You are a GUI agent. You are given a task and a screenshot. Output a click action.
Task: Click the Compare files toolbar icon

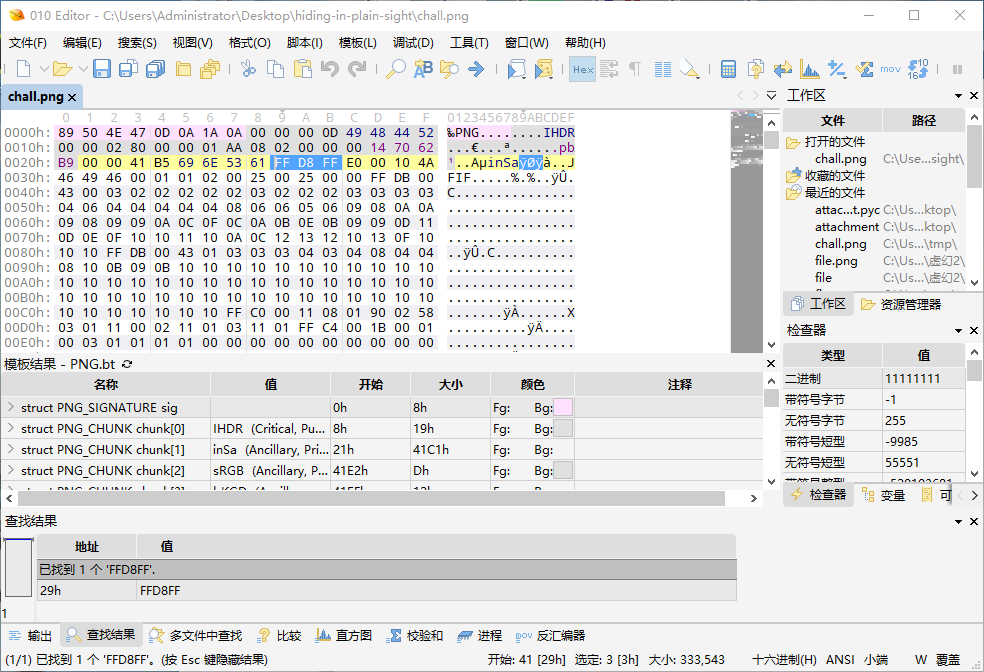click(756, 69)
